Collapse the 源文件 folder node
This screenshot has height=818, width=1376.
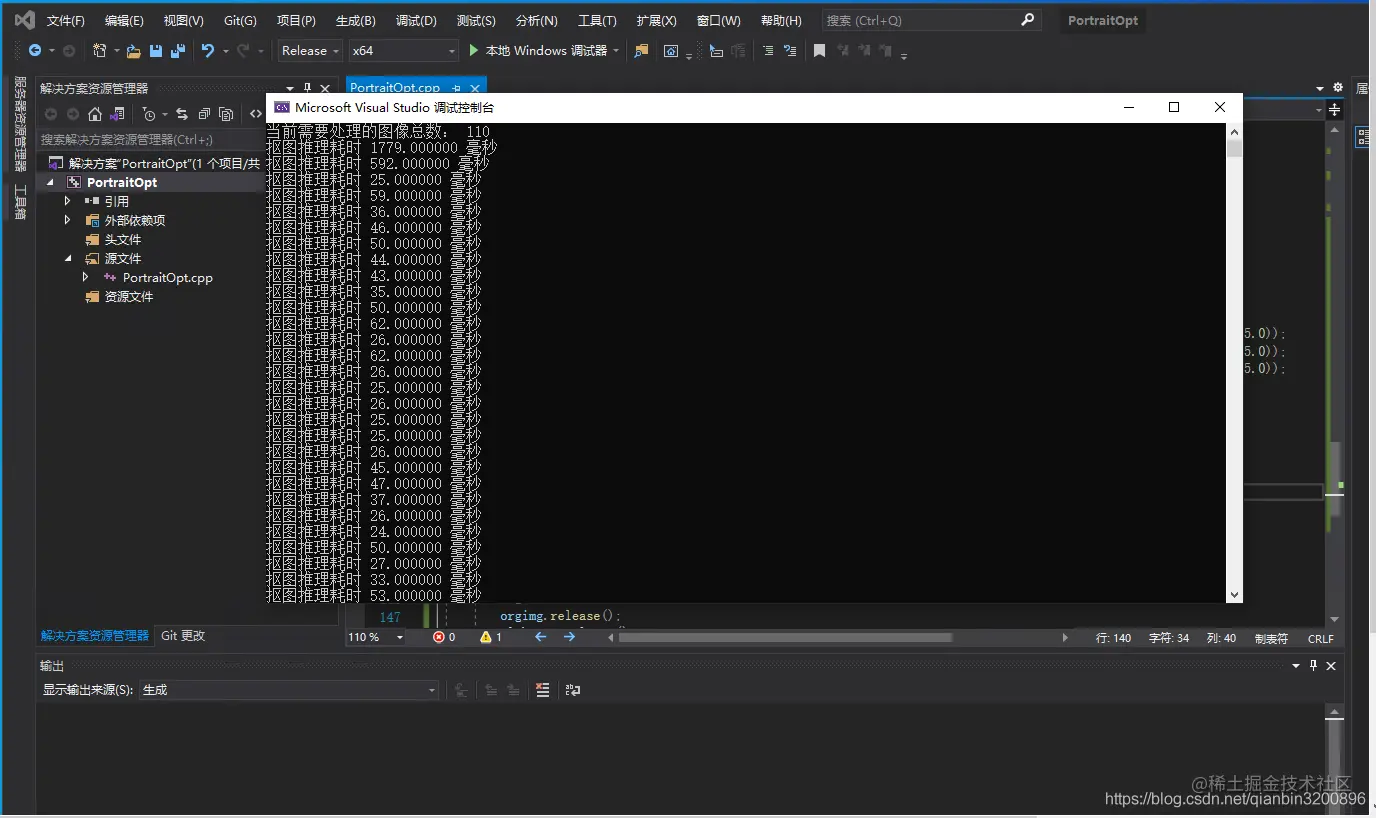67,259
